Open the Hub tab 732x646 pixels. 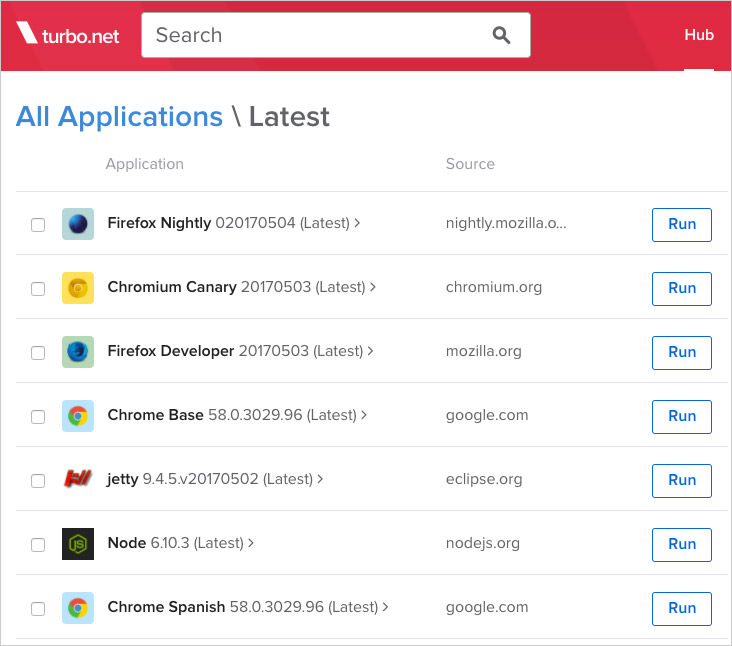(699, 35)
